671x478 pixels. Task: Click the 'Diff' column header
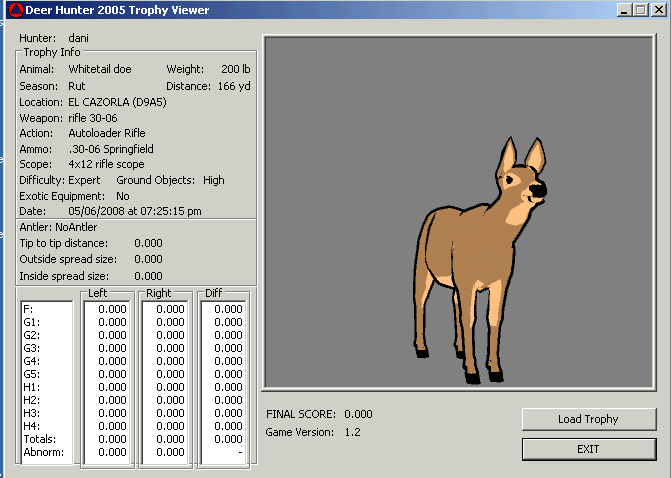pos(214,293)
